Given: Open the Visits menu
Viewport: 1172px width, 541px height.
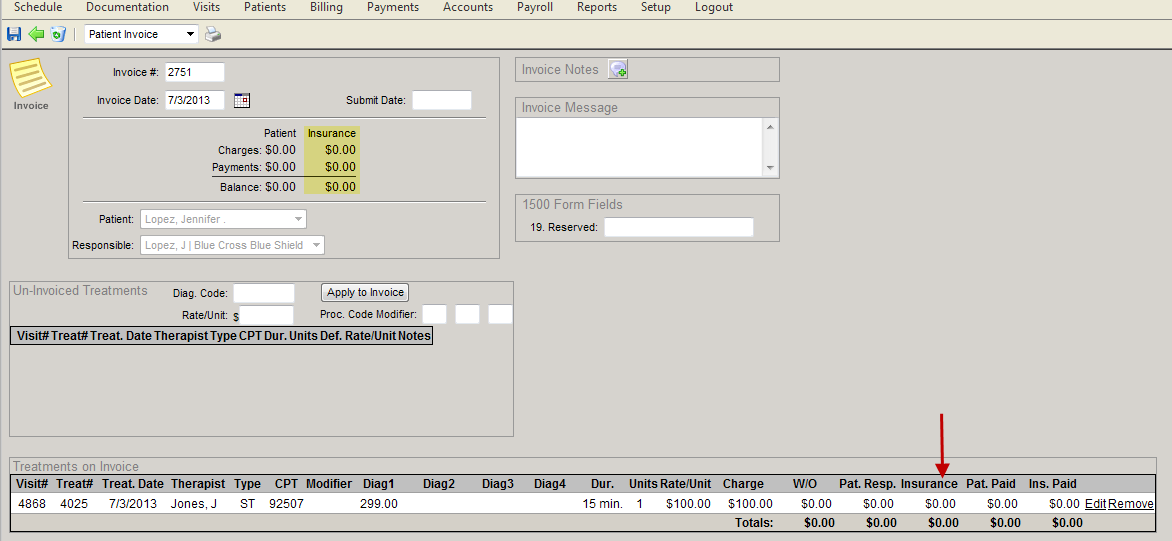Looking at the screenshot, I should point(206,7).
